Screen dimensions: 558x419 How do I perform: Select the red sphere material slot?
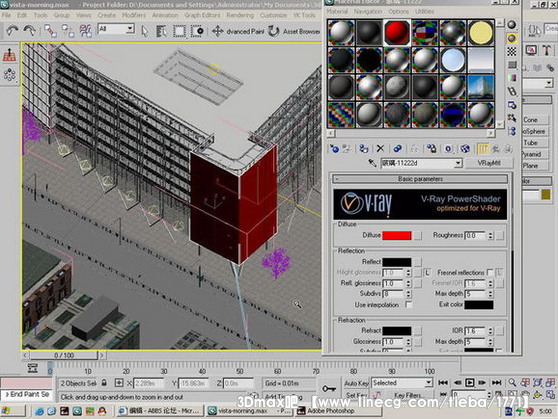tap(397, 32)
